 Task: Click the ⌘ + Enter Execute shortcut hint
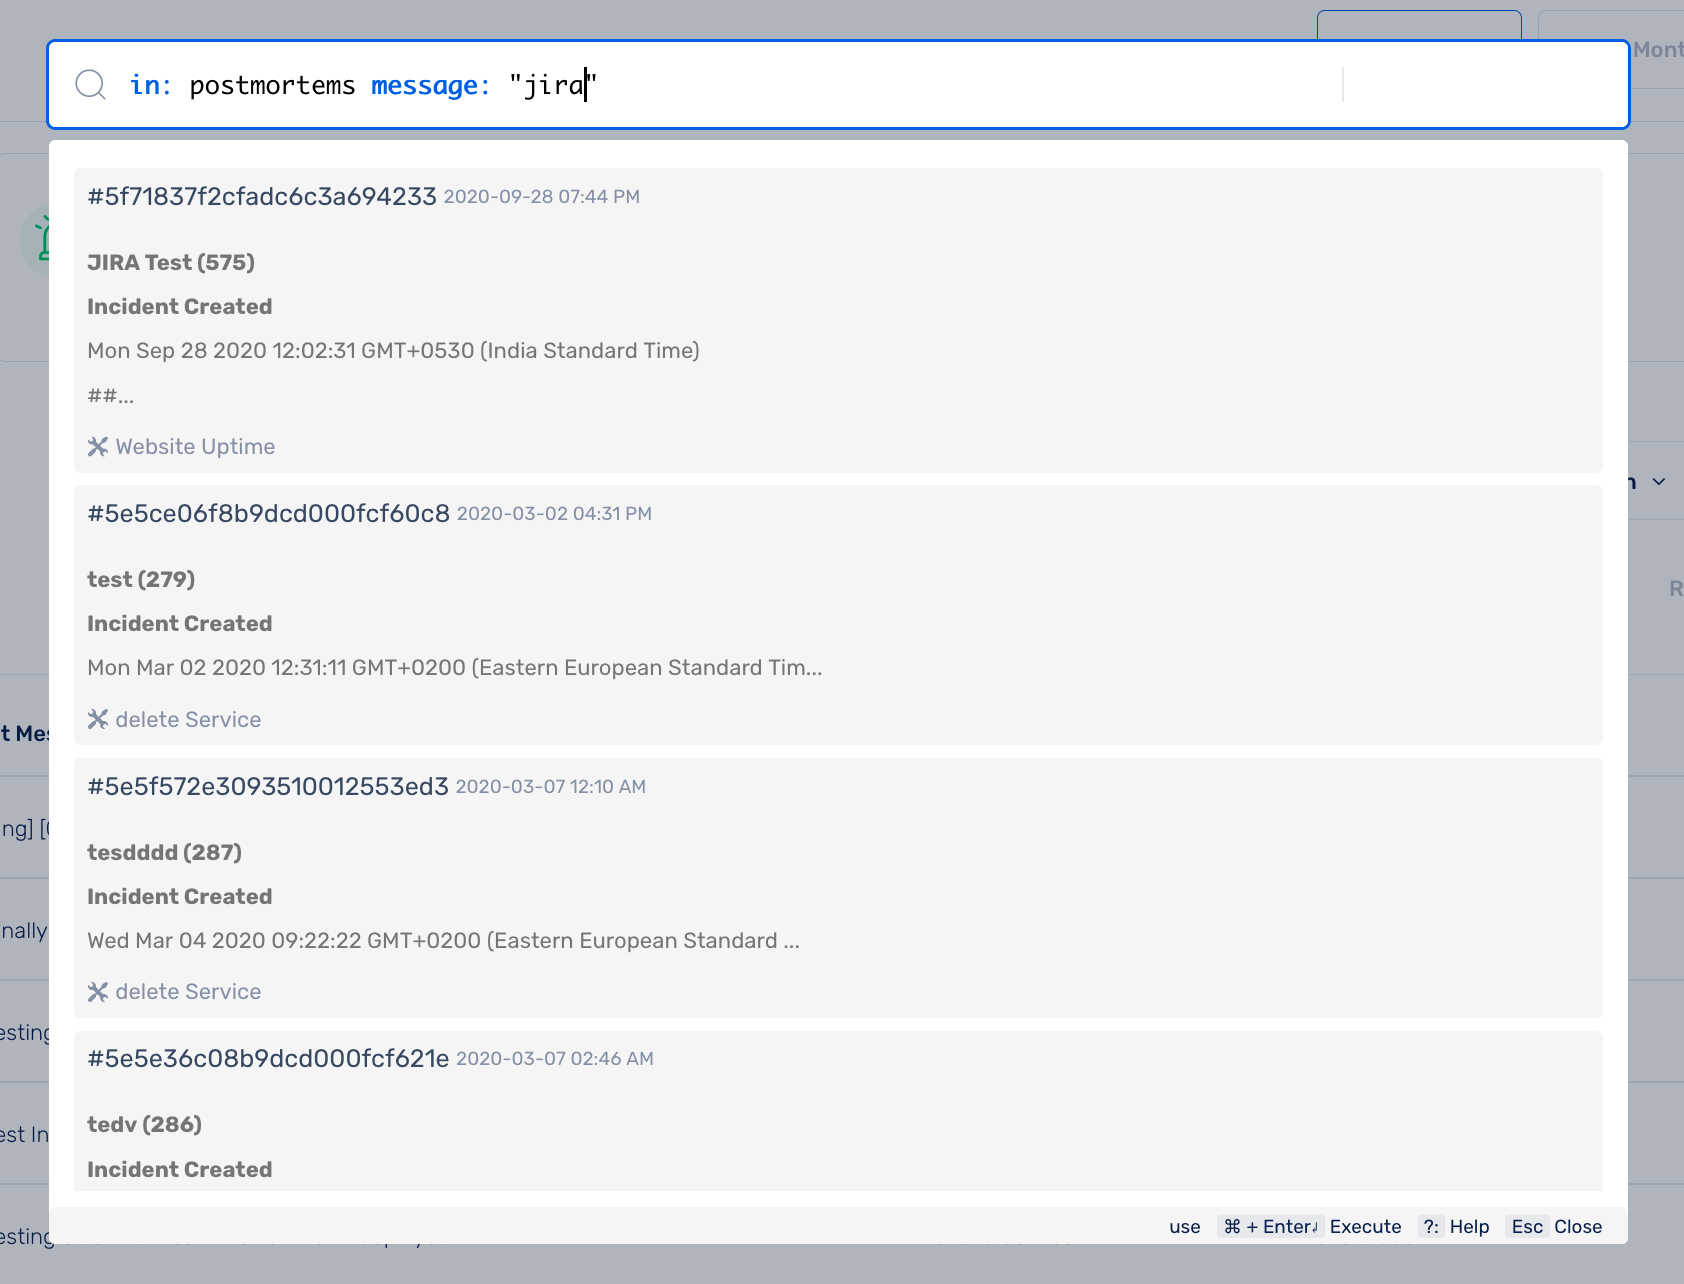[1311, 1227]
